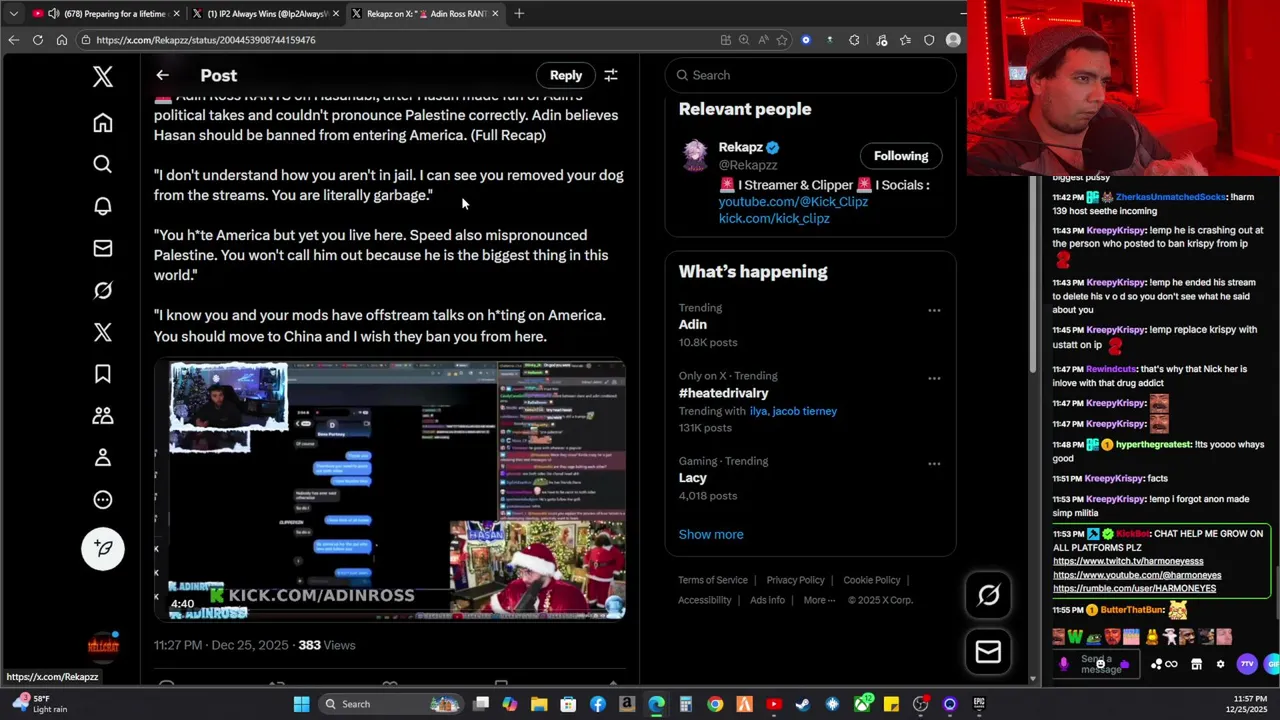Open More circle icon in sidebar
Image resolution: width=1280 pixels, height=720 pixels.
point(103,500)
